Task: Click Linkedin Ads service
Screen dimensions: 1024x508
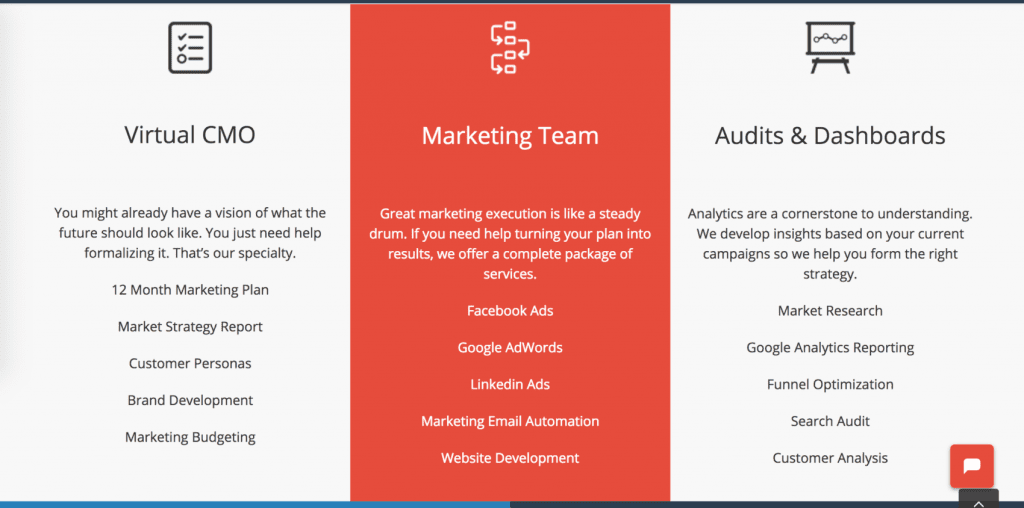Action: (x=510, y=385)
